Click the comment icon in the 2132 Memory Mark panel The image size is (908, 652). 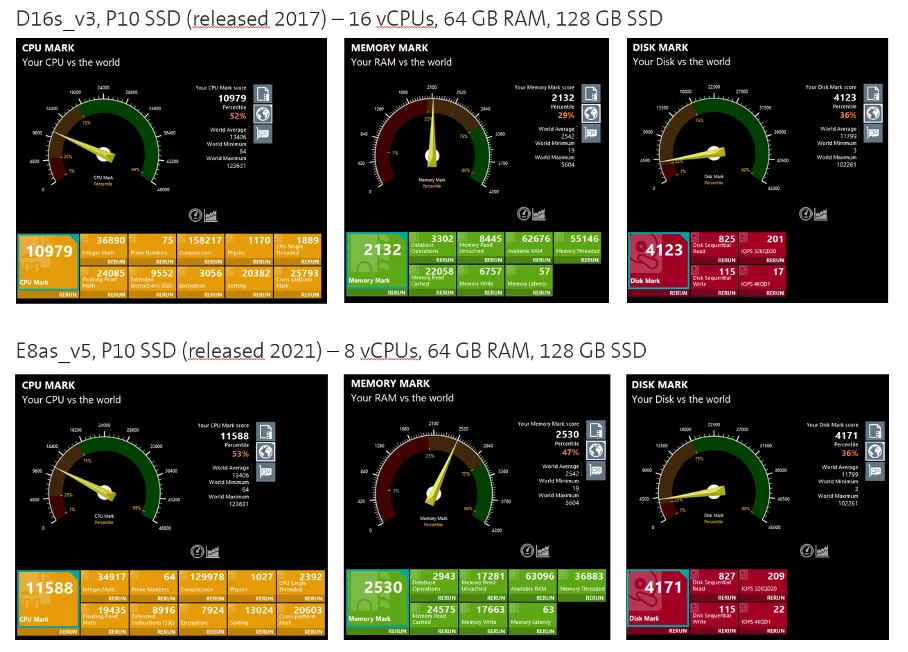click(591, 133)
